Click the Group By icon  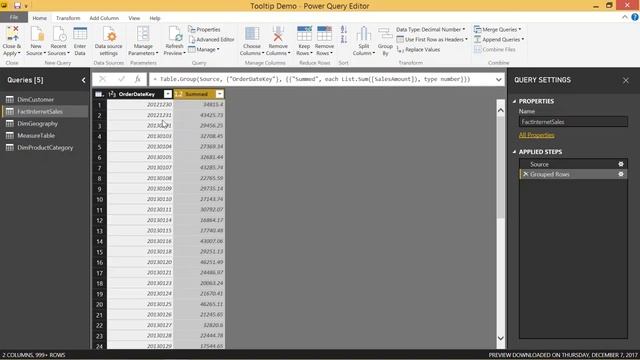tap(385, 34)
